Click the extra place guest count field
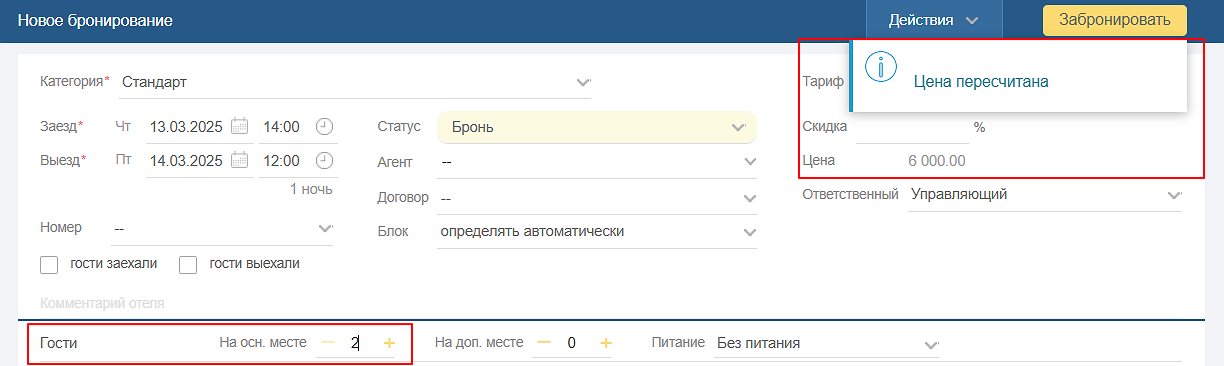 coord(571,343)
